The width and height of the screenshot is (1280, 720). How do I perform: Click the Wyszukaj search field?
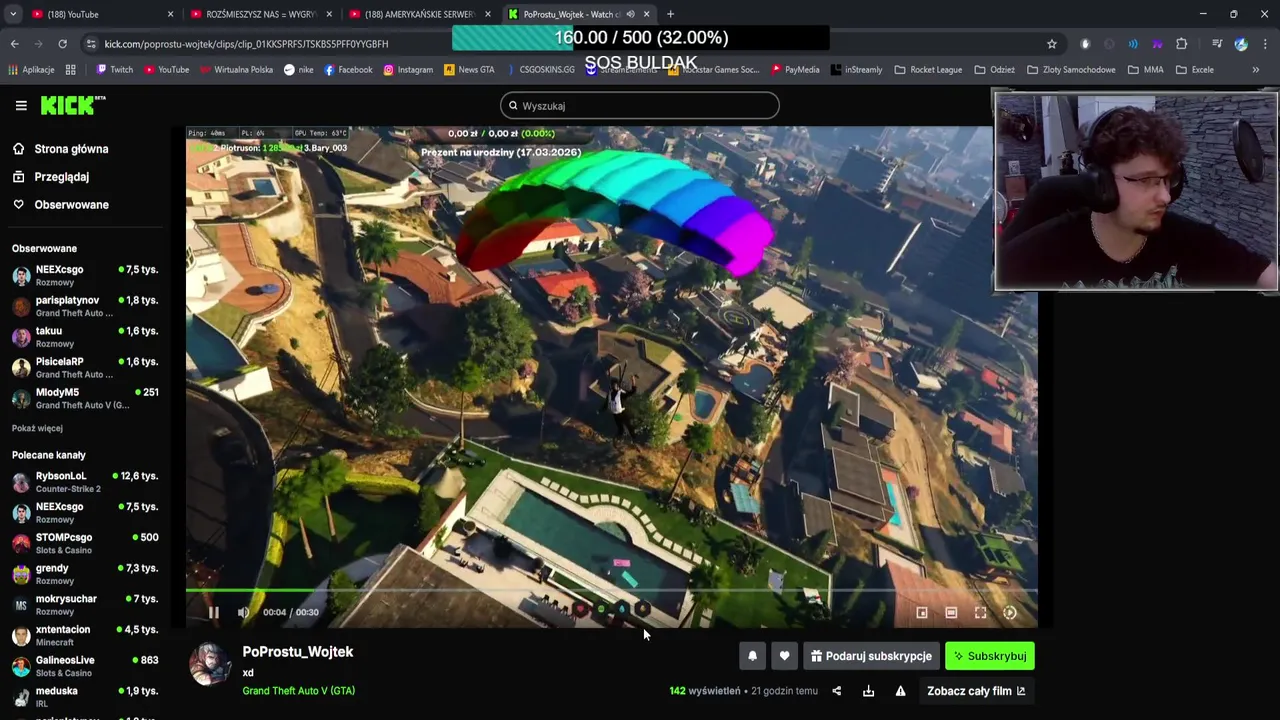click(640, 105)
